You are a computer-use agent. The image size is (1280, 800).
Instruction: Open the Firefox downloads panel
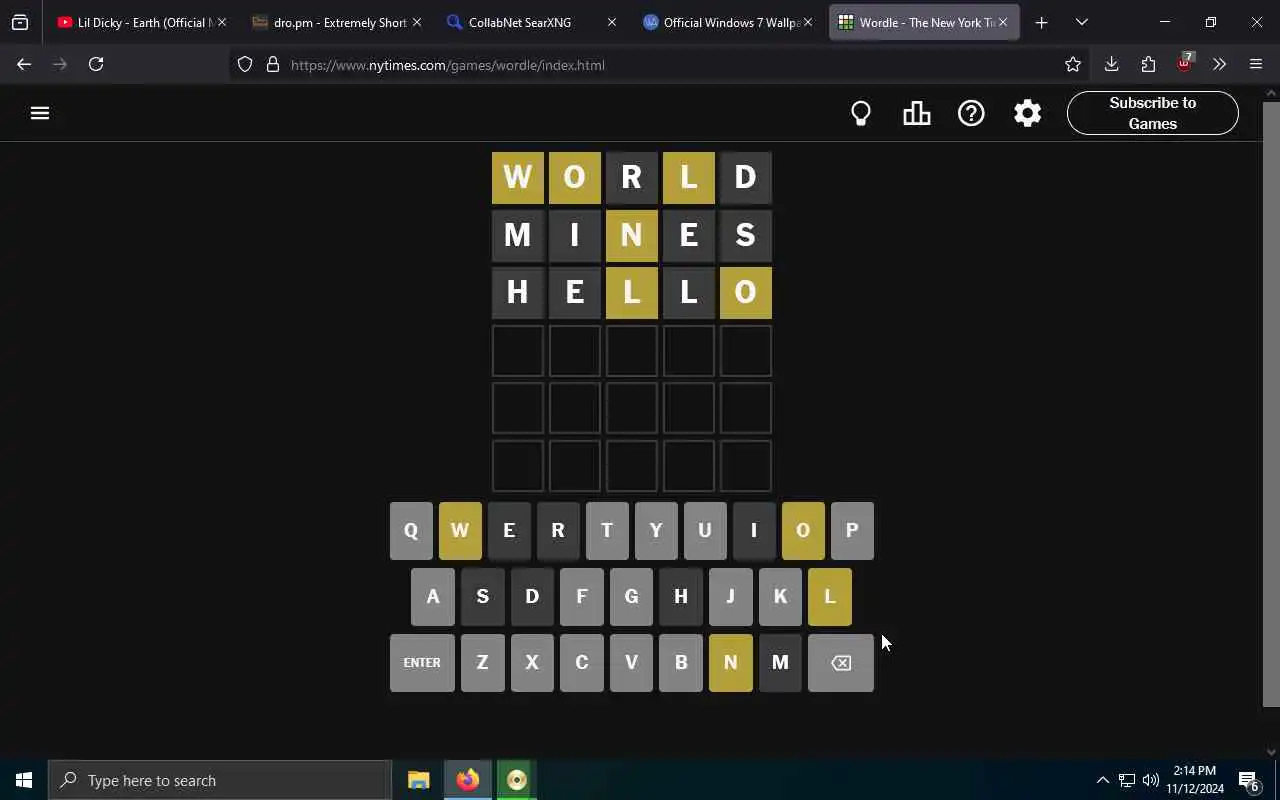pyautogui.click(x=1111, y=64)
